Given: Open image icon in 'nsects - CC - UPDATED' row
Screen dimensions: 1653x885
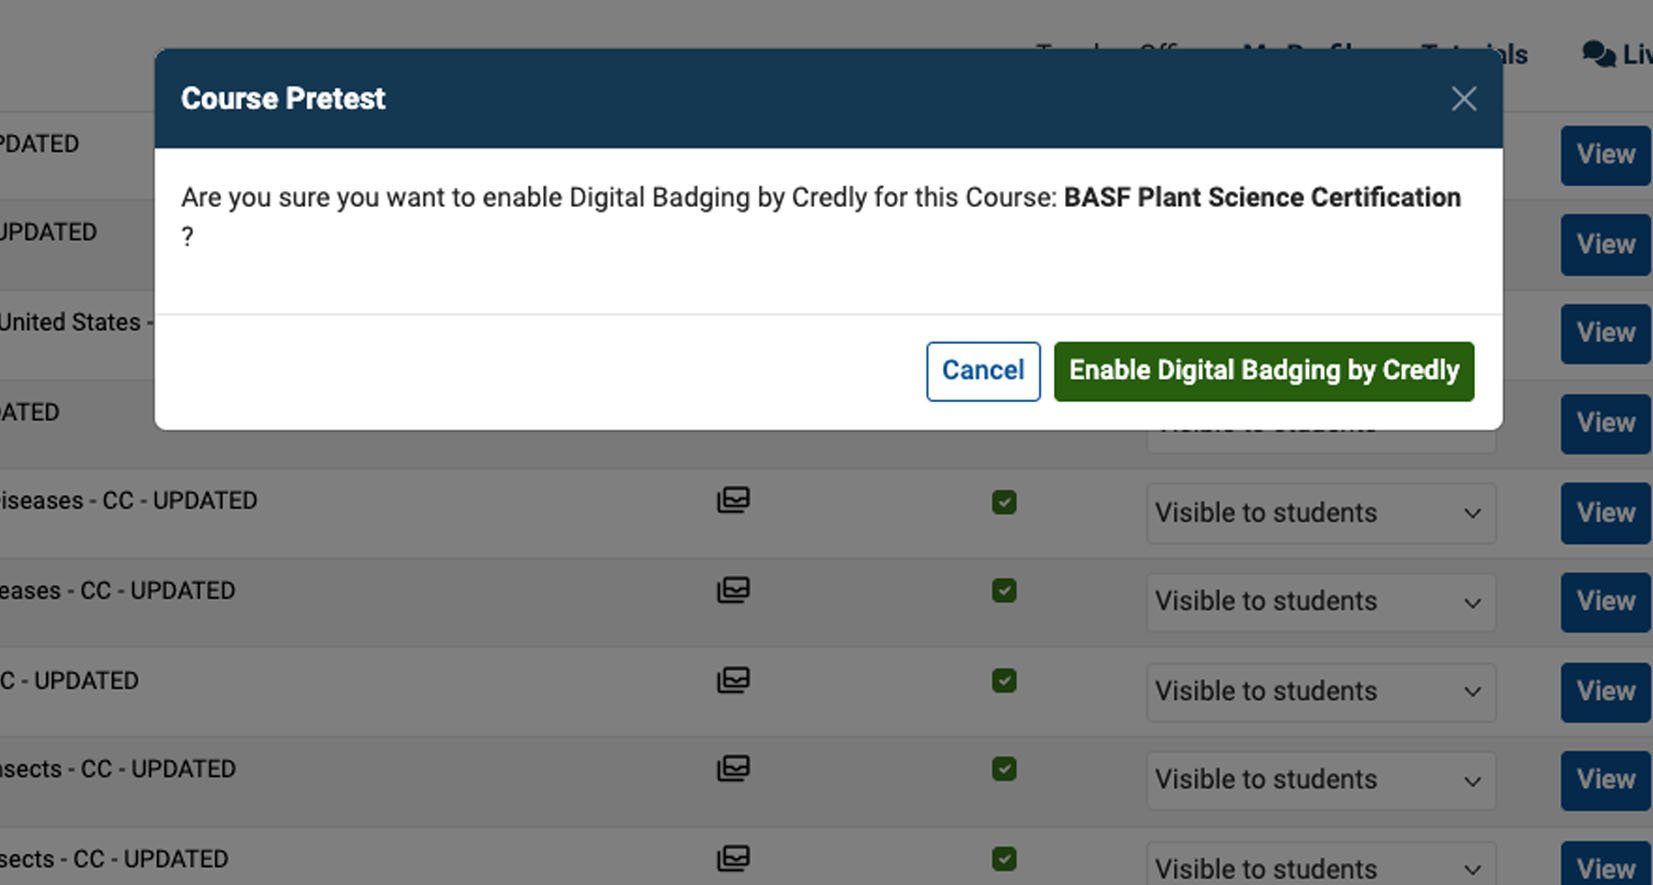Looking at the screenshot, I should [733, 768].
